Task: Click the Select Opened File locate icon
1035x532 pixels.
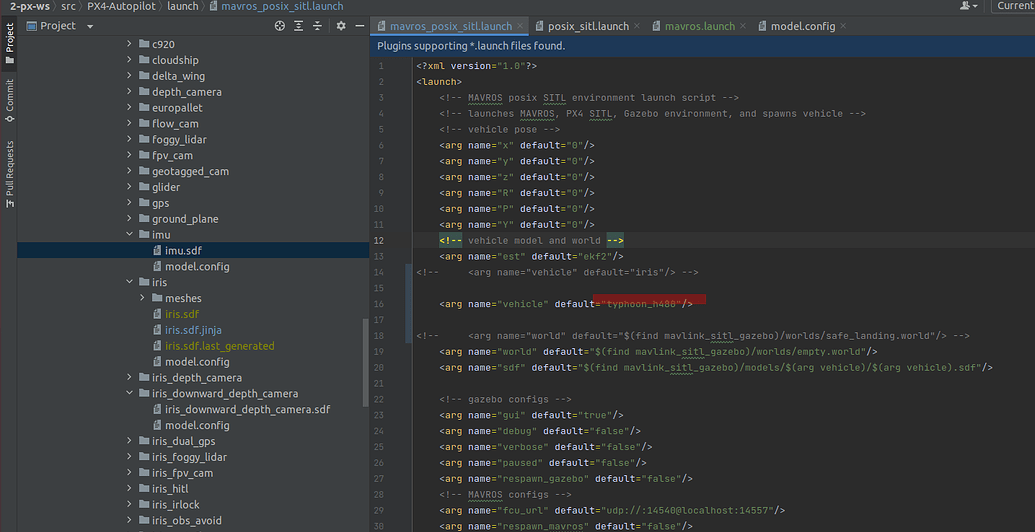Action: pyautogui.click(x=280, y=26)
